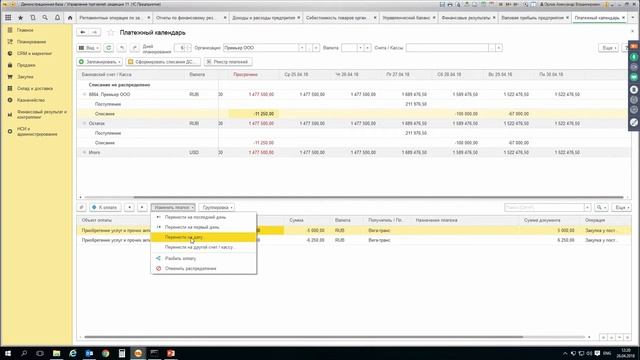Open the tabs list arrow after last tab
640x360 pixels.
pos(633,18)
